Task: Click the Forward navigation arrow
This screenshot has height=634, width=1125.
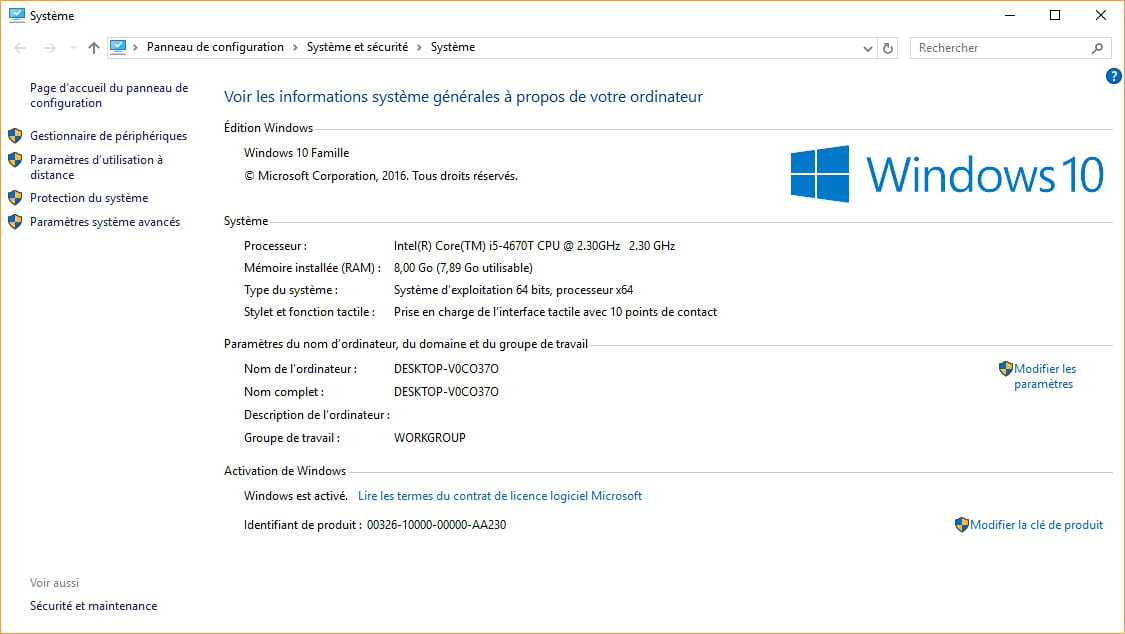Action: pos(50,47)
